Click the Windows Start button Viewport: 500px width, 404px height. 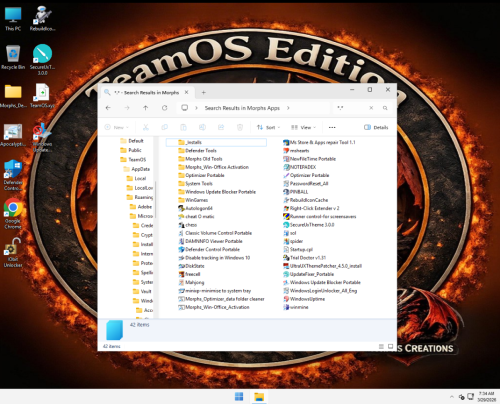[x=239, y=397]
